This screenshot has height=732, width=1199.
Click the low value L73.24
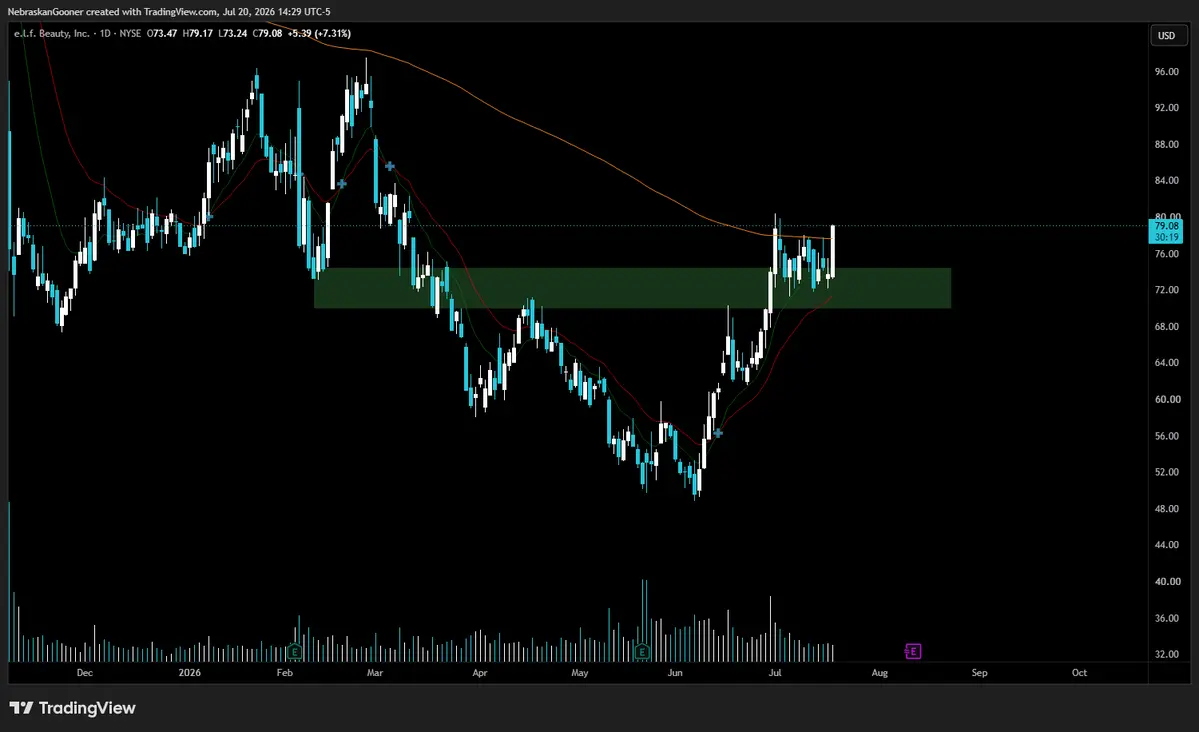232,34
